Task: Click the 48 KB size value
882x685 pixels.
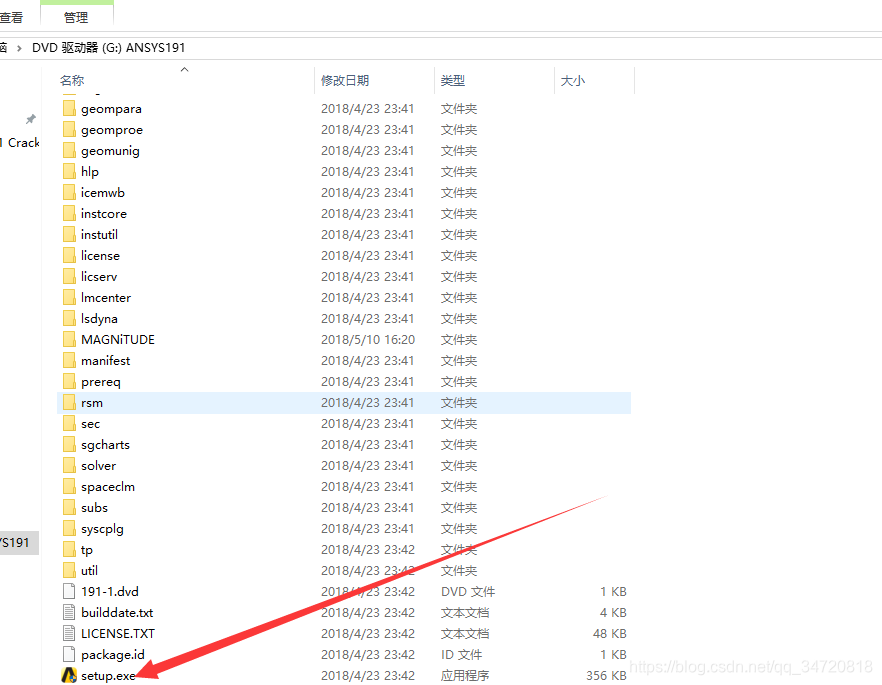Action: pos(610,633)
